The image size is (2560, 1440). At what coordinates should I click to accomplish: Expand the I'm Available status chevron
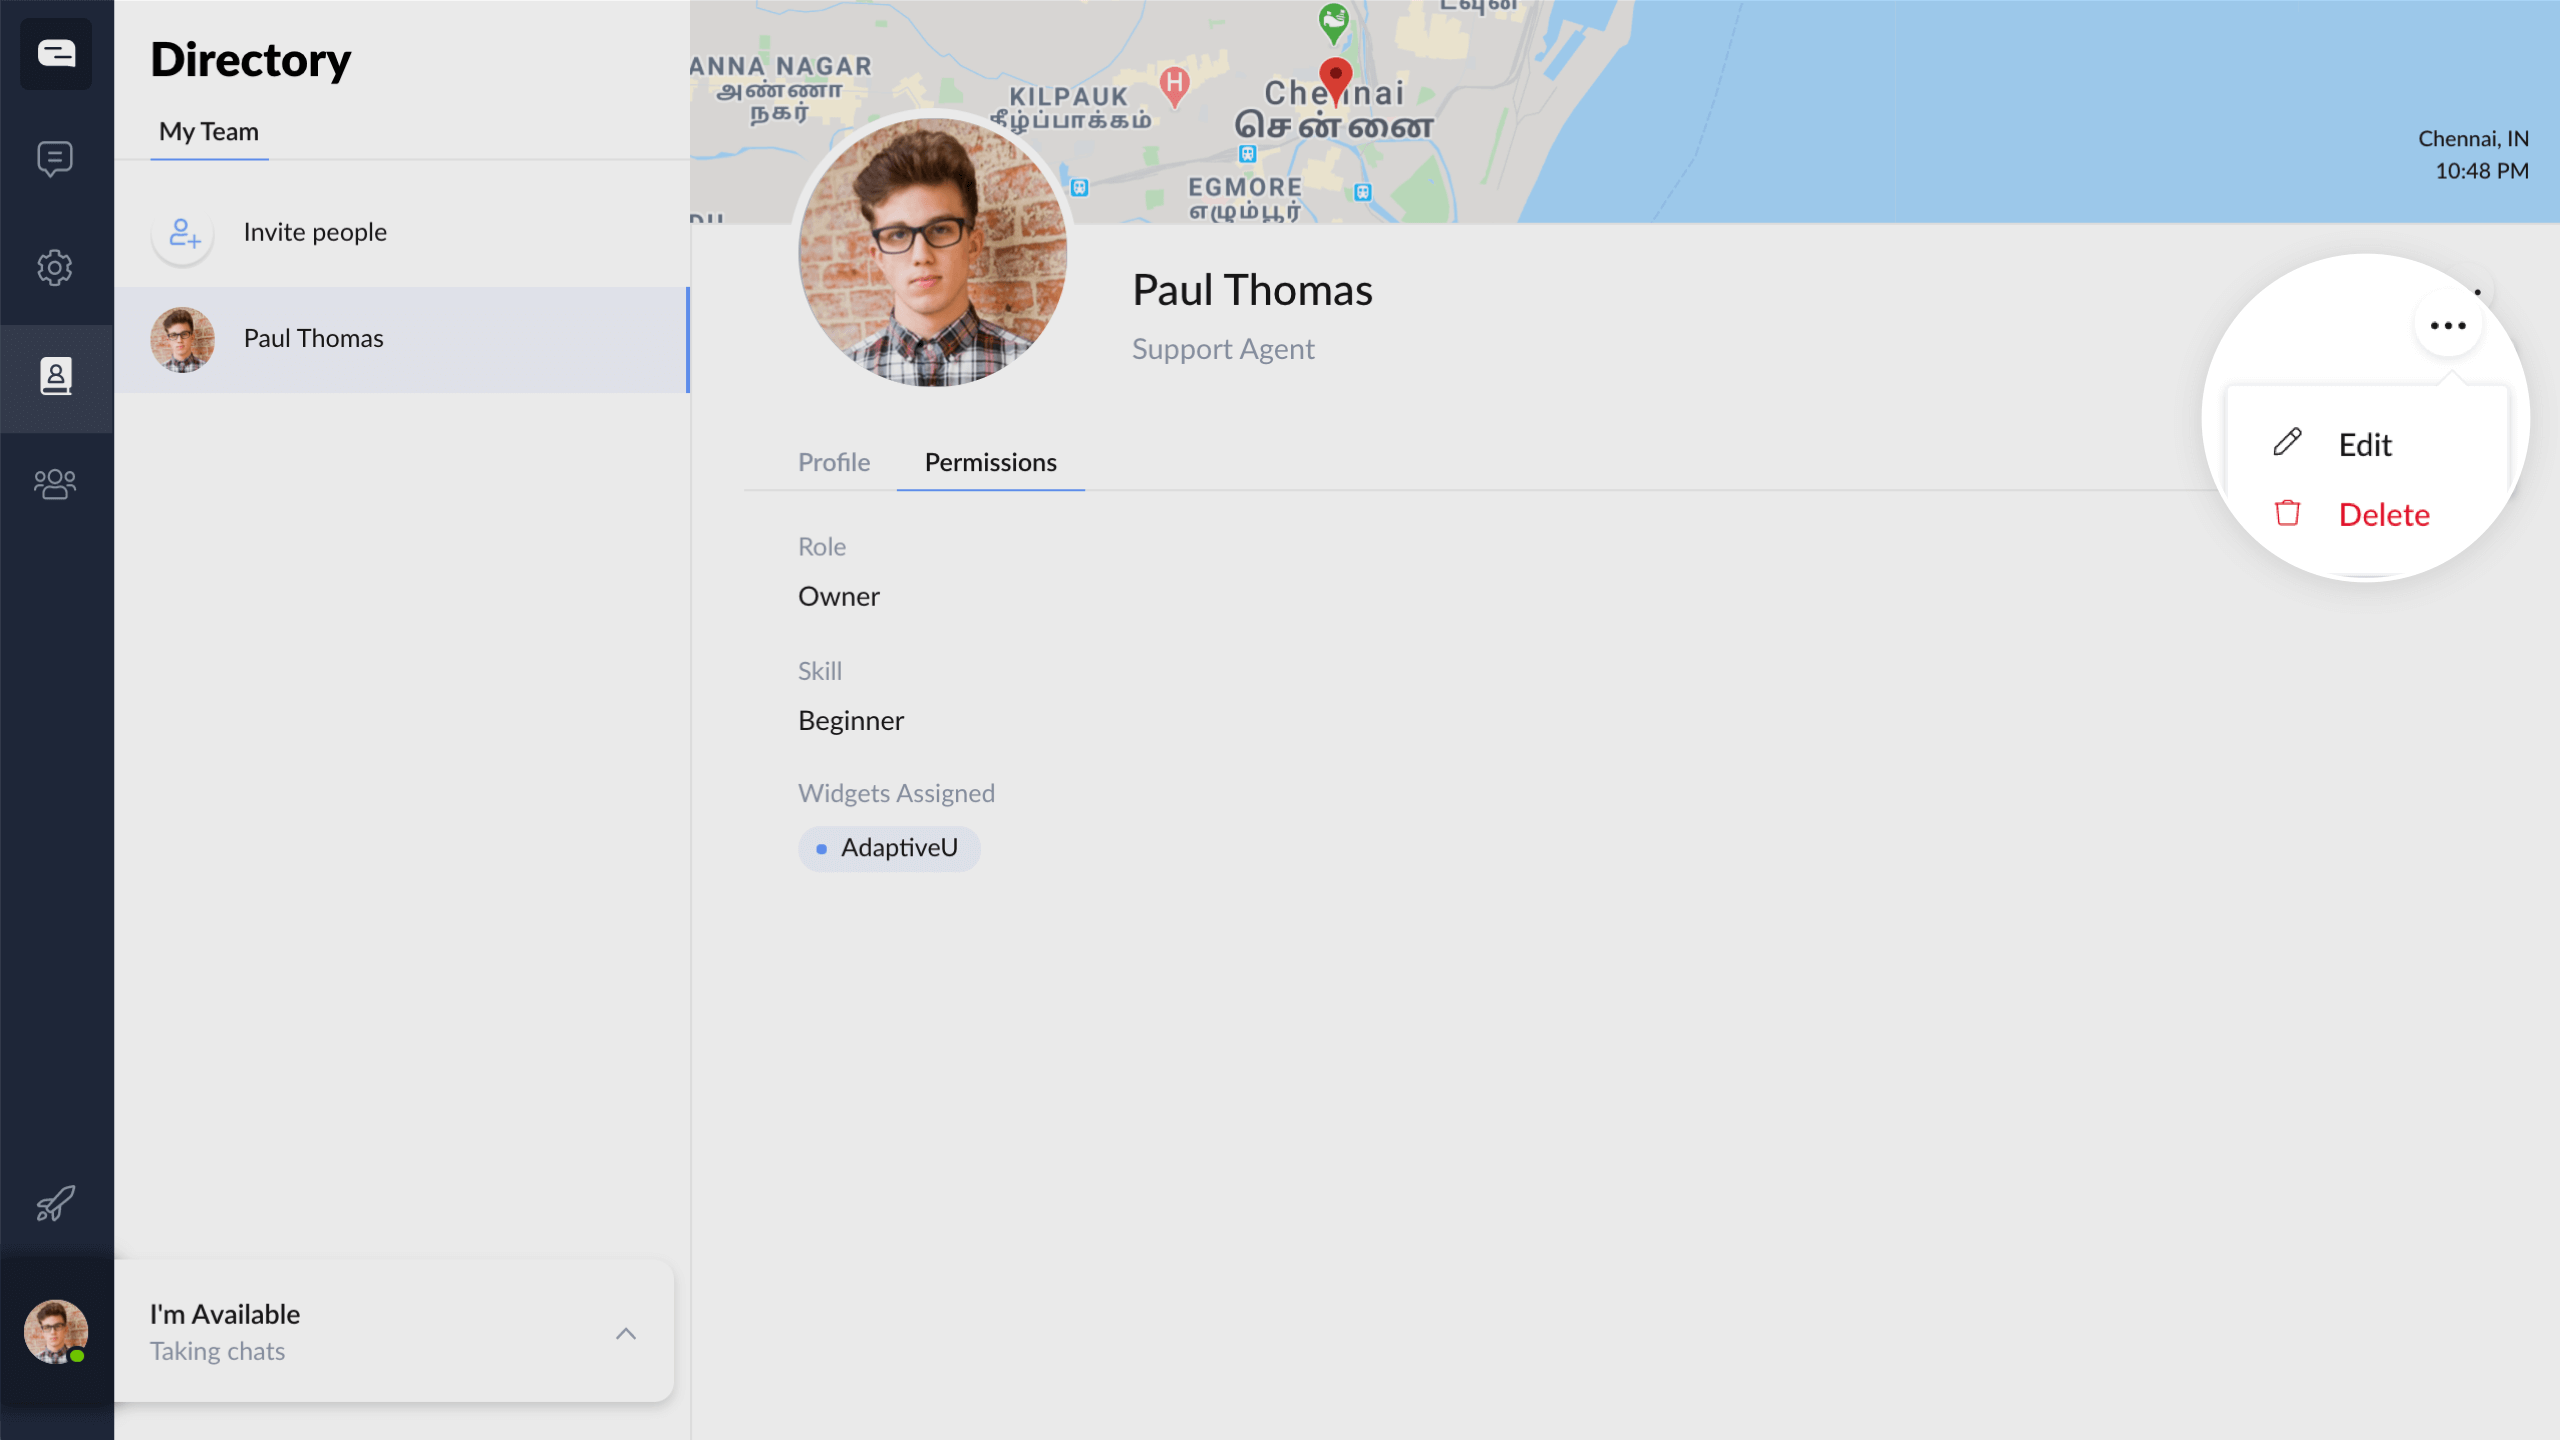tap(626, 1333)
